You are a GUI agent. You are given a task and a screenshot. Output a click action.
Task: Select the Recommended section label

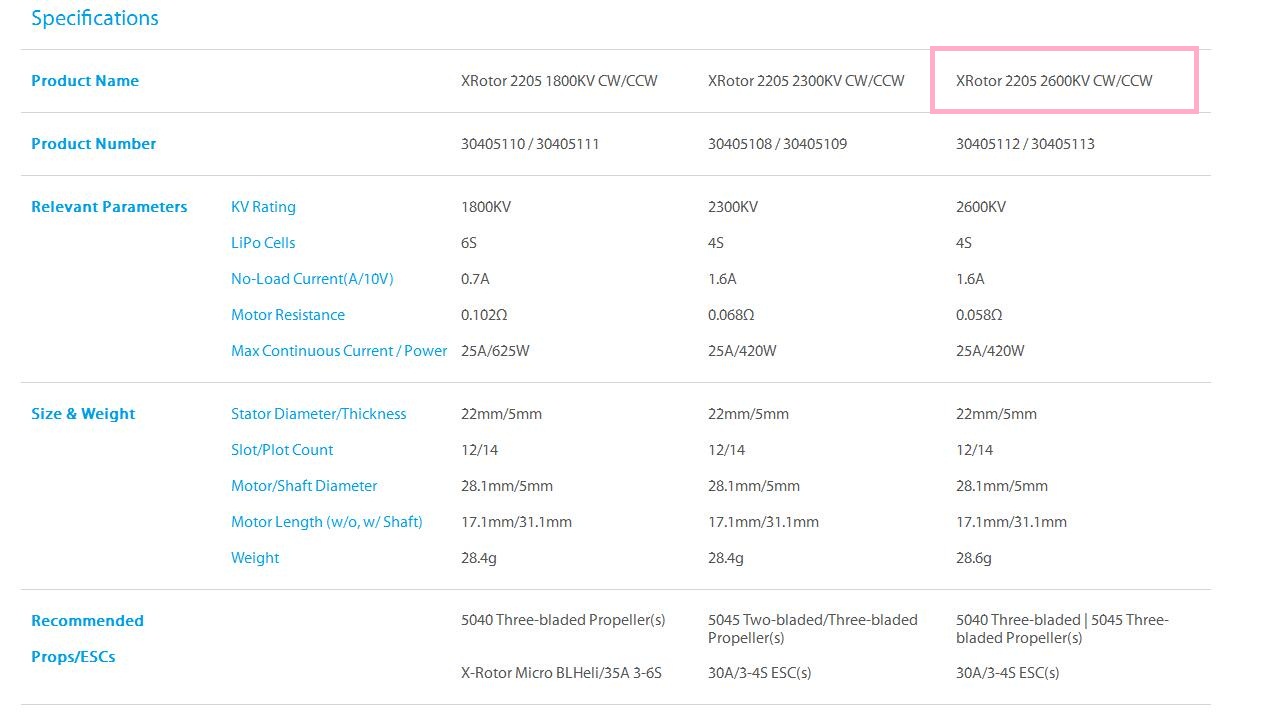87,621
